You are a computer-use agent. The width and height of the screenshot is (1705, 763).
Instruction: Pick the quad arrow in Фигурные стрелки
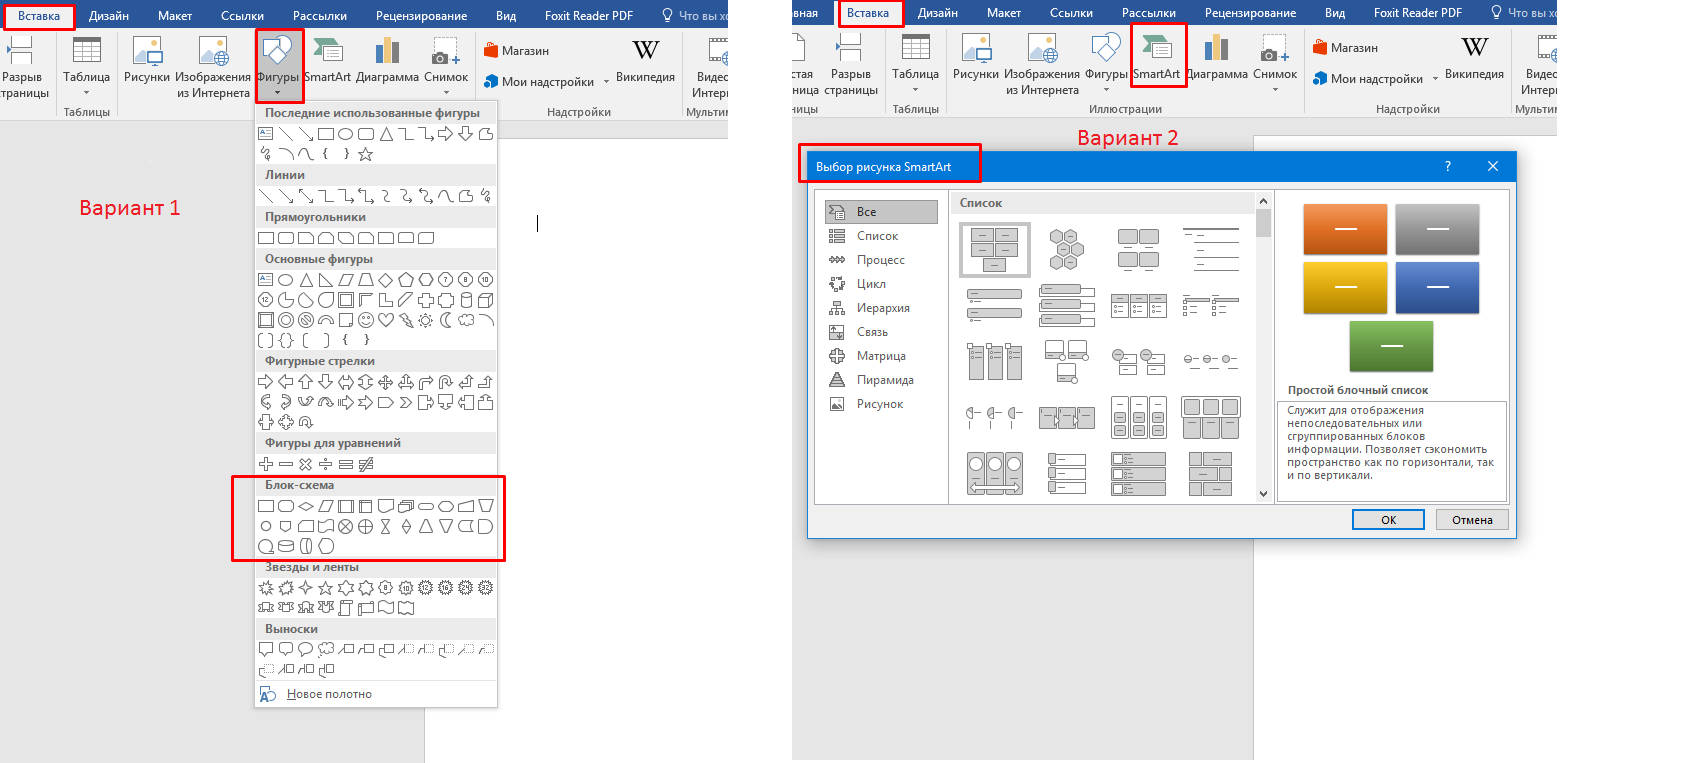pyautogui.click(x=385, y=382)
